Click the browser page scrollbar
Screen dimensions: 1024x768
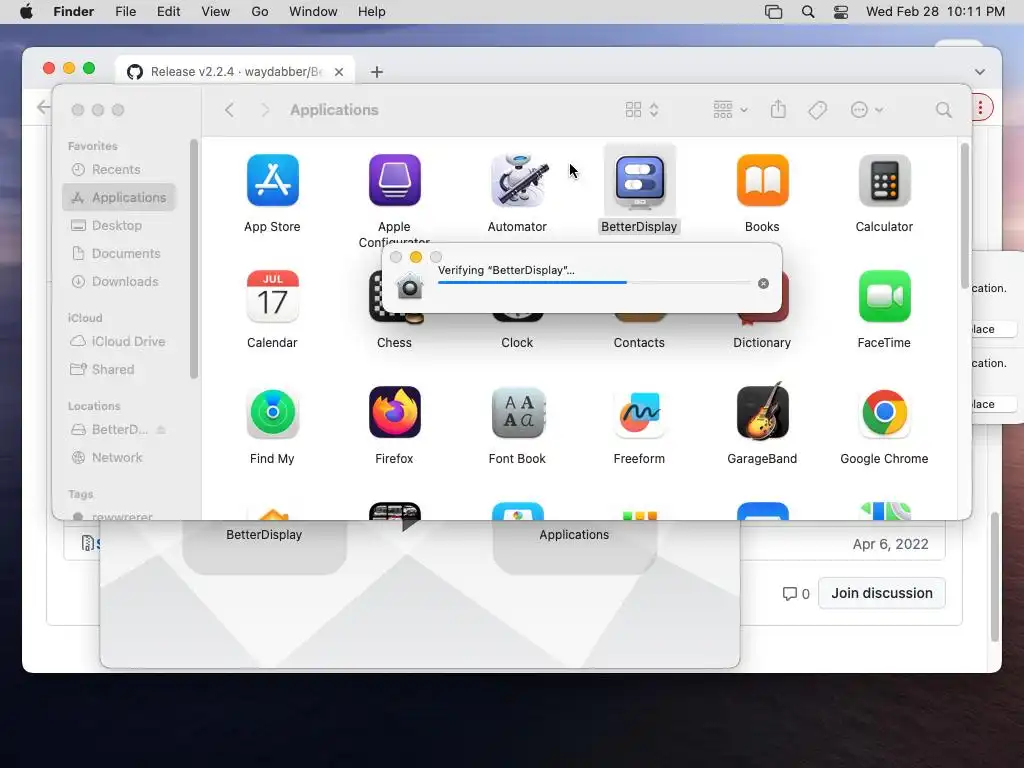click(995, 577)
